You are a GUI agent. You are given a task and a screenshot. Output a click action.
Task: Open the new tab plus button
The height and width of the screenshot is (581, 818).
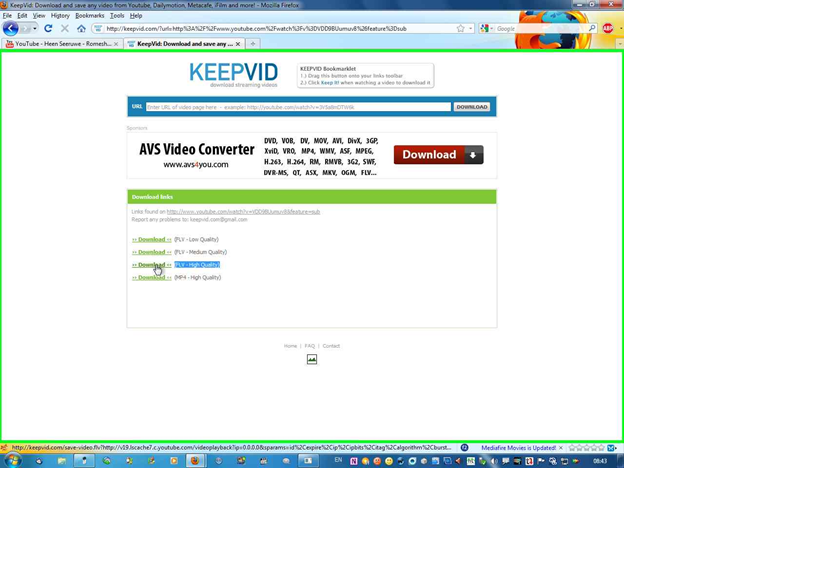(254, 44)
